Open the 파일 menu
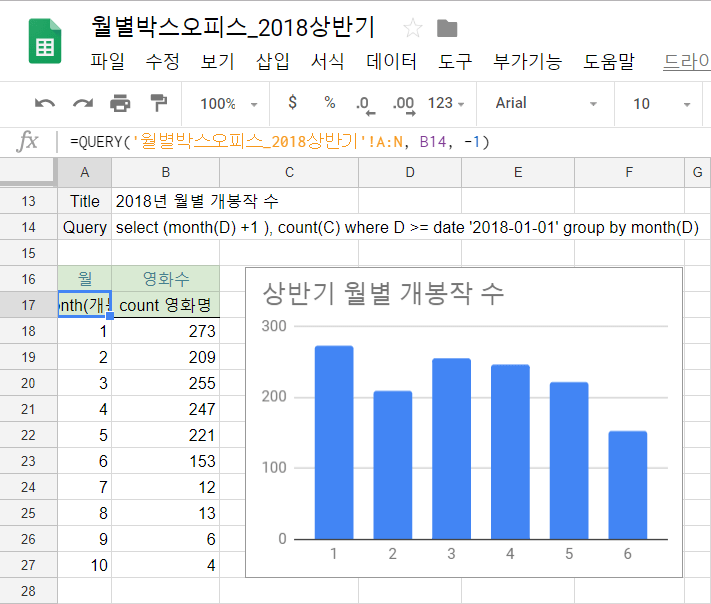Viewport: 711px width, 604px height. (107, 62)
